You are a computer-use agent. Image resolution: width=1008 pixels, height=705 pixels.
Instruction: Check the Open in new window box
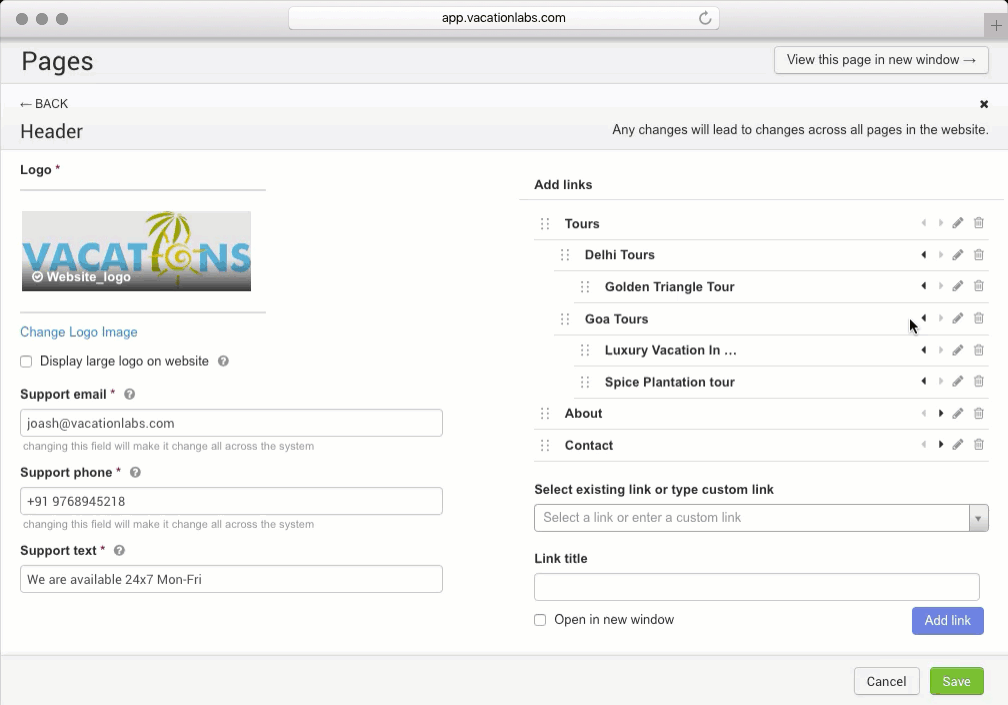coord(540,620)
